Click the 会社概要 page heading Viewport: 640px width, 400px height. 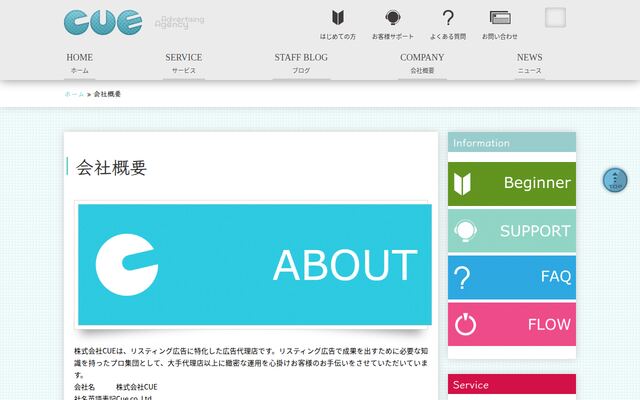click(x=111, y=167)
